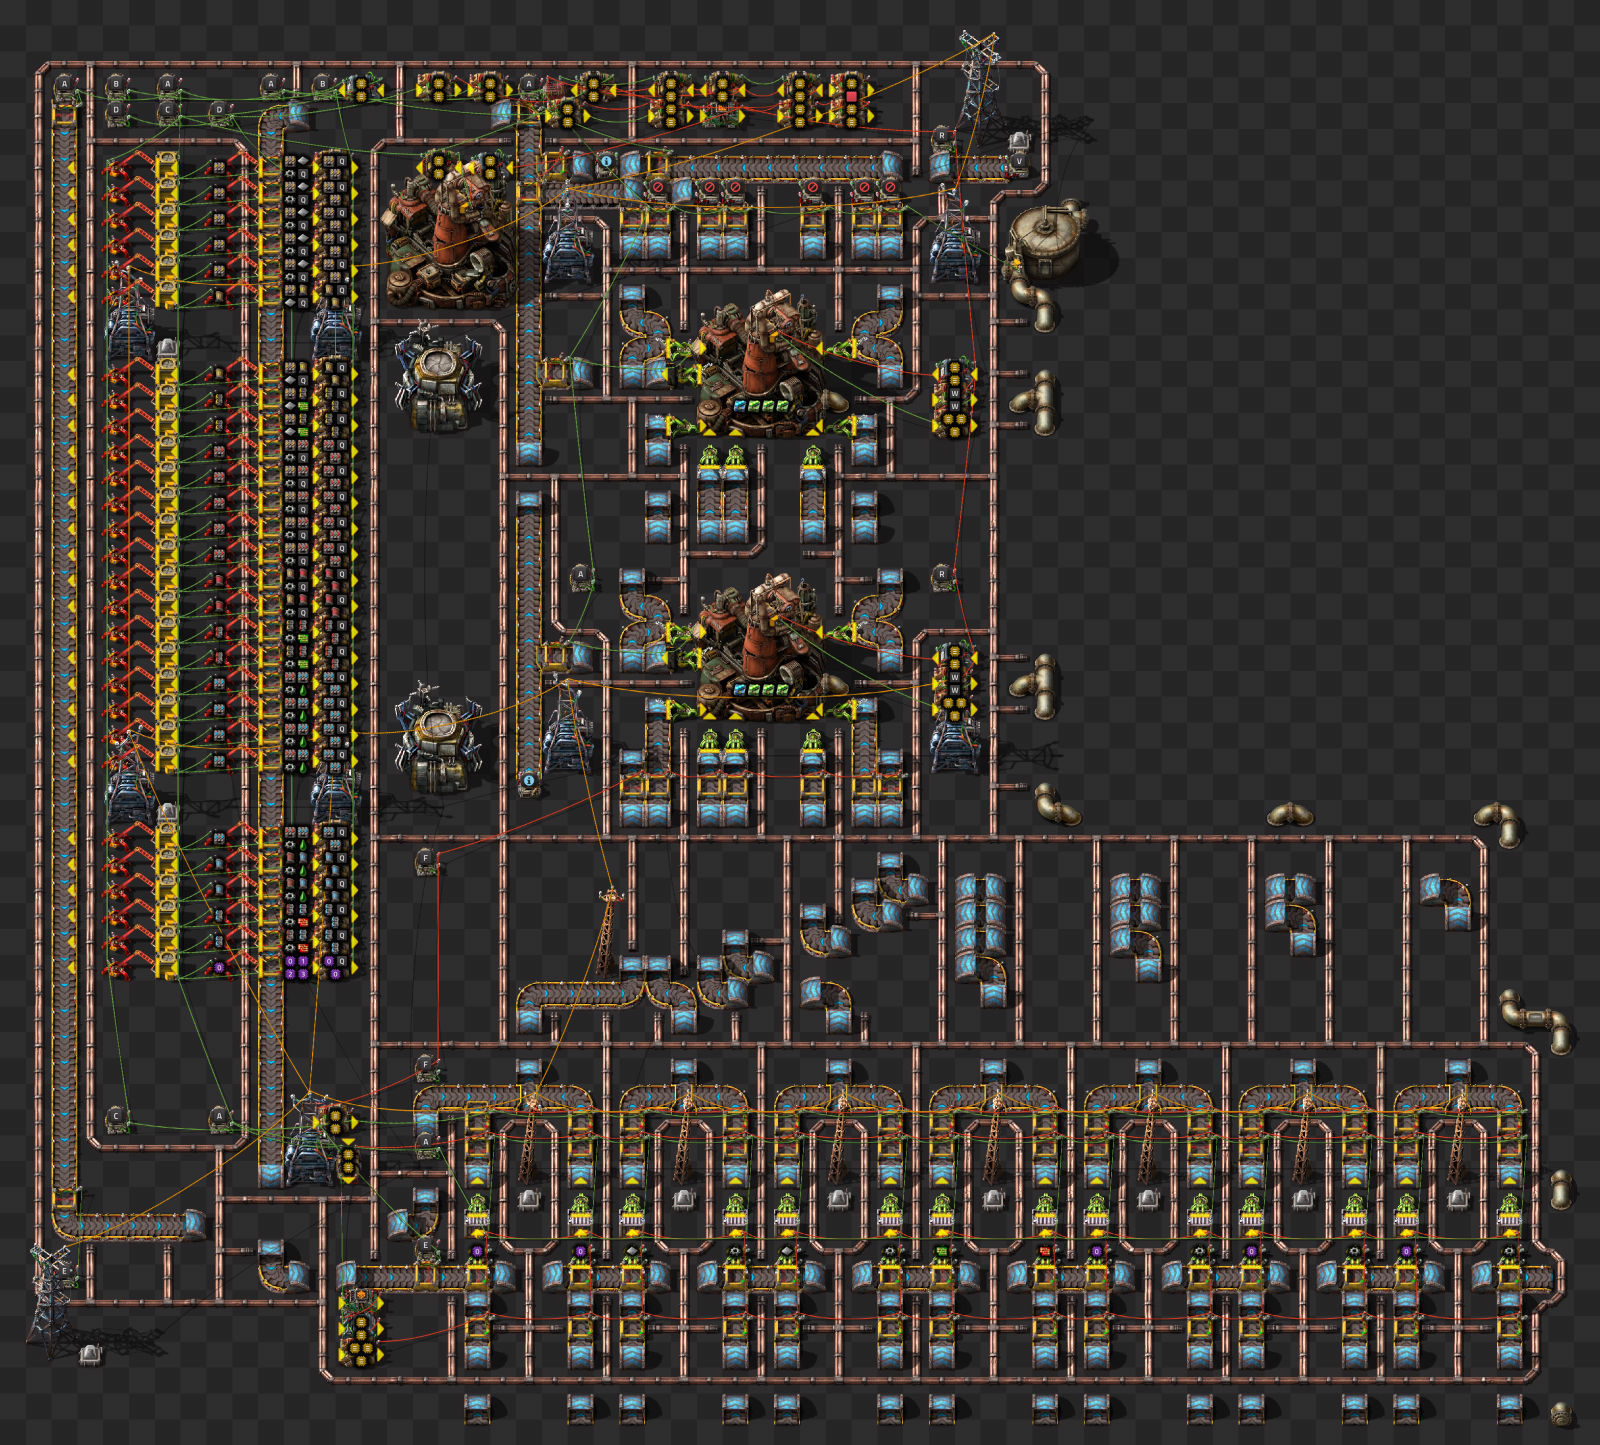Image resolution: width=1600 pixels, height=1445 pixels.
Task: Open the upper "F" combinator with red wire
Action: click(x=426, y=860)
